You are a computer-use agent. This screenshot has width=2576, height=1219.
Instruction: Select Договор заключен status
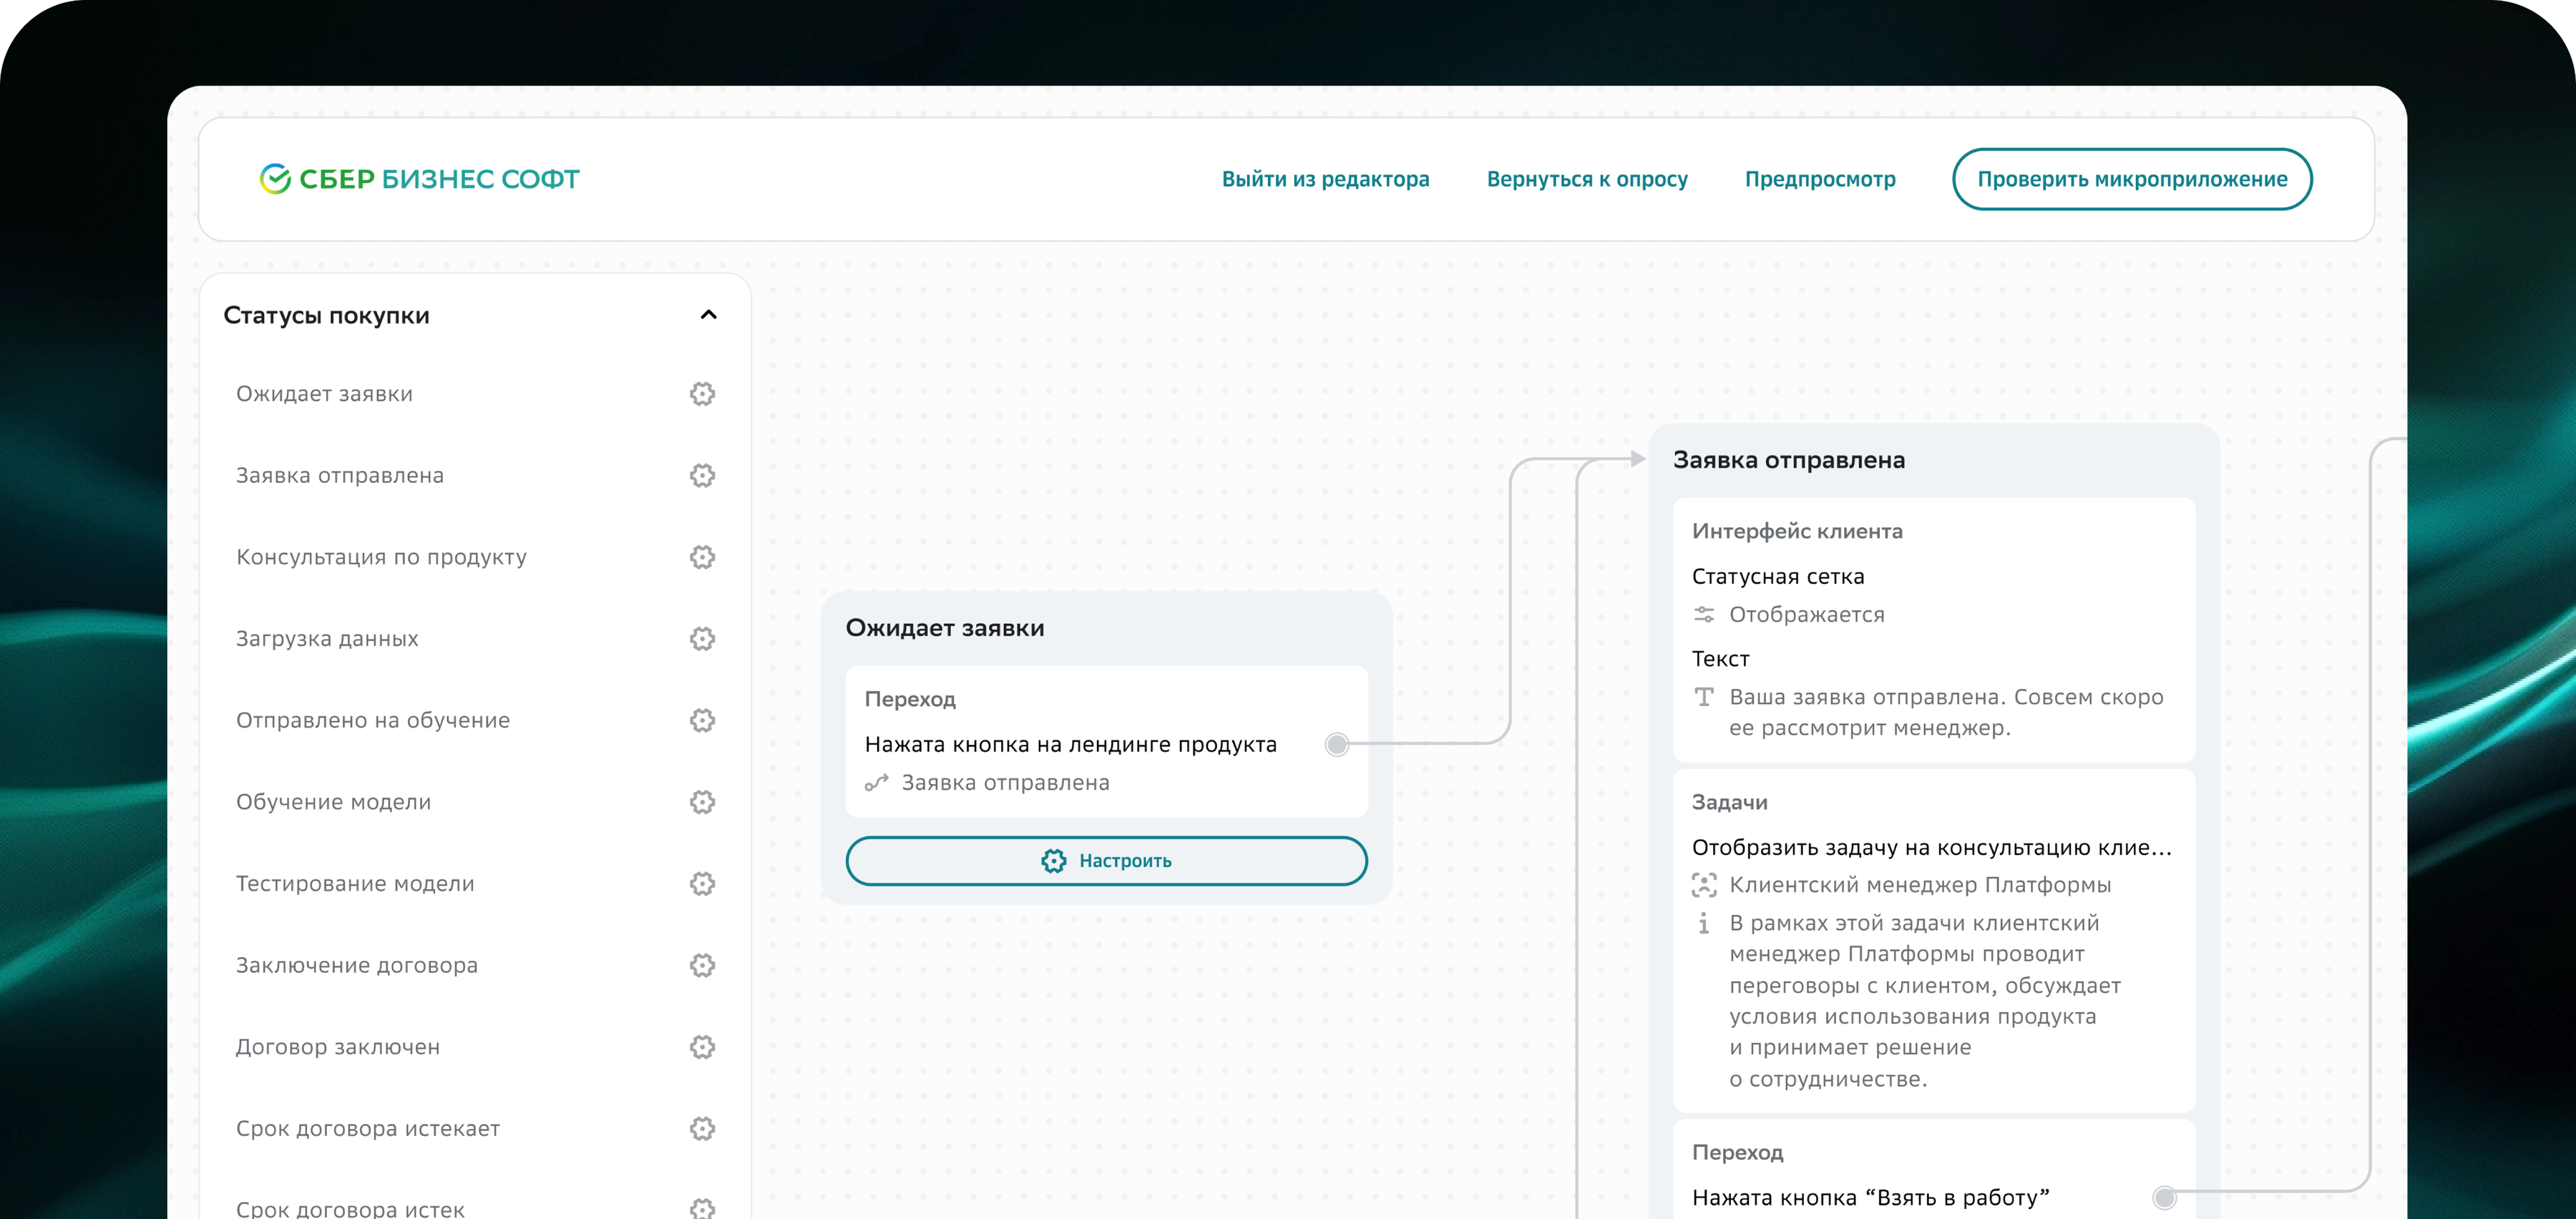pos(338,1047)
